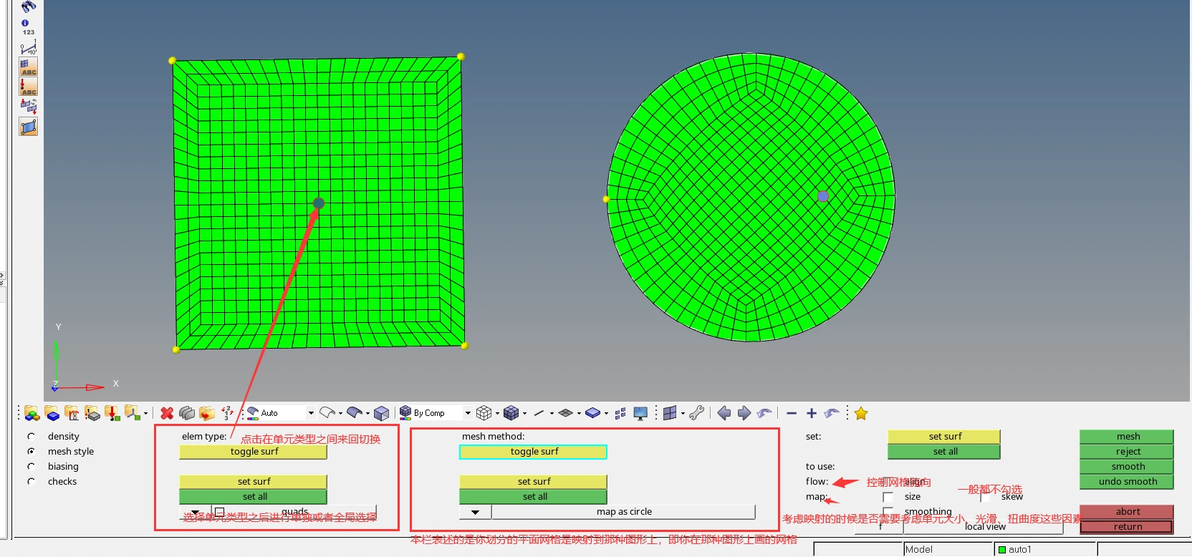The image size is (1192, 557).
Task: Click the square mesh center handle
Action: [x=319, y=203]
